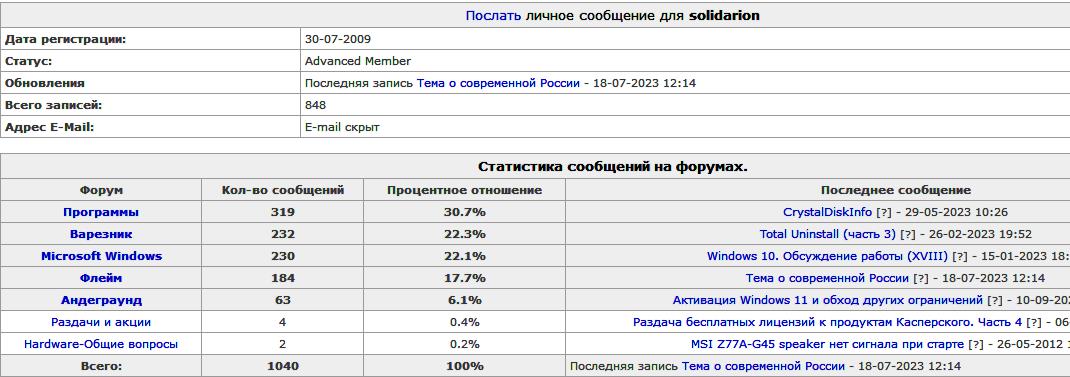Open the Раздачи и акции forum link
Viewport: 1070px width, 377px height.
[101, 322]
